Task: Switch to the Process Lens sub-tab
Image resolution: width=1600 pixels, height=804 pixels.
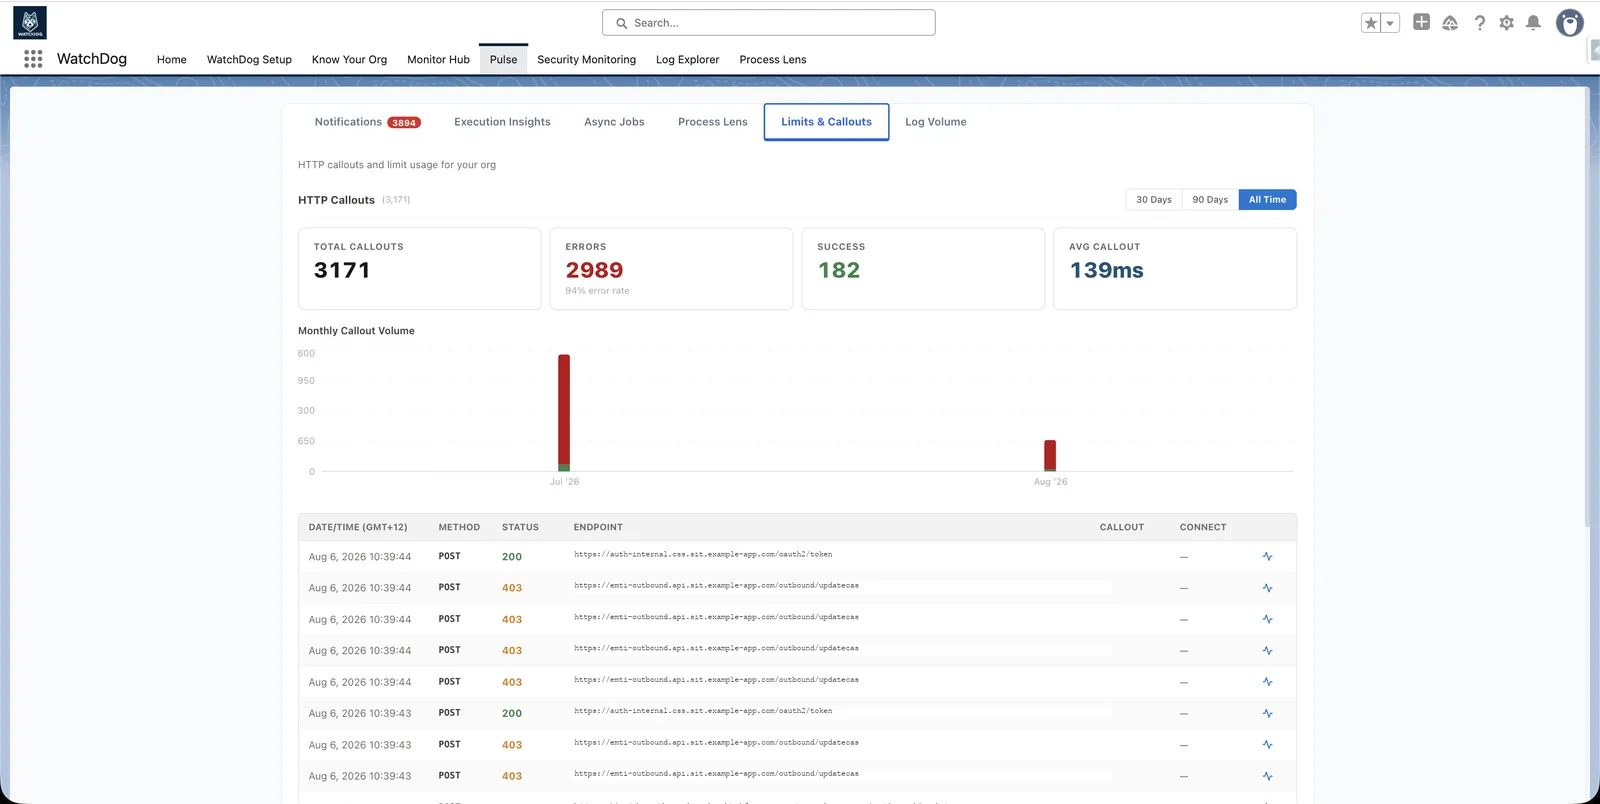Action: point(712,122)
